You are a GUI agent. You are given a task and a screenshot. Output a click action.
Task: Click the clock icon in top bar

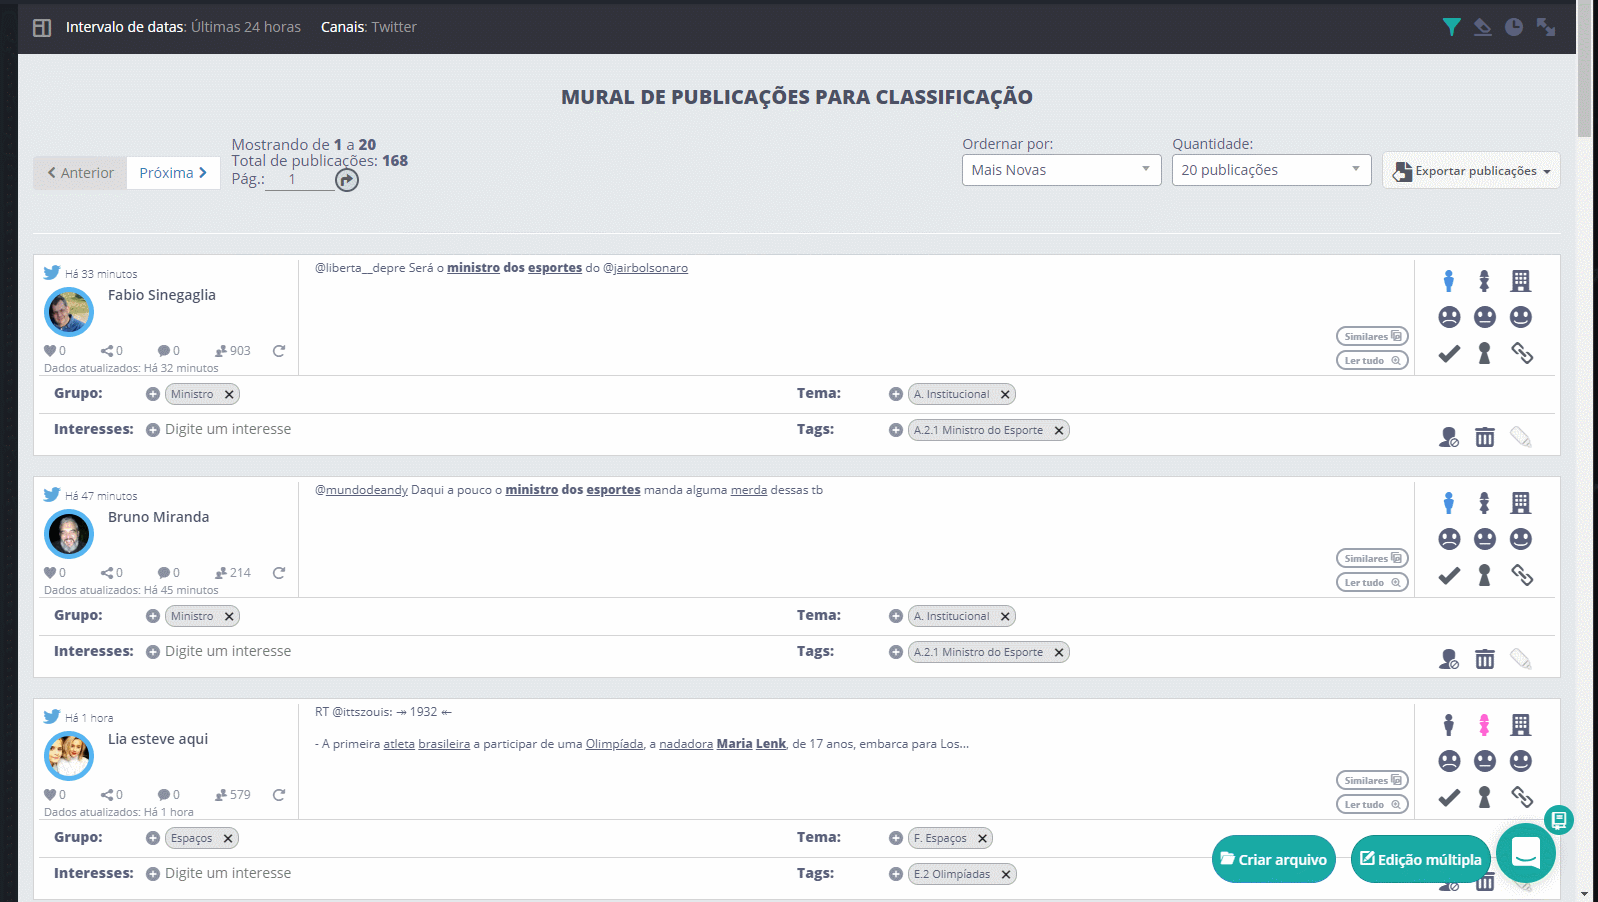pyautogui.click(x=1514, y=27)
